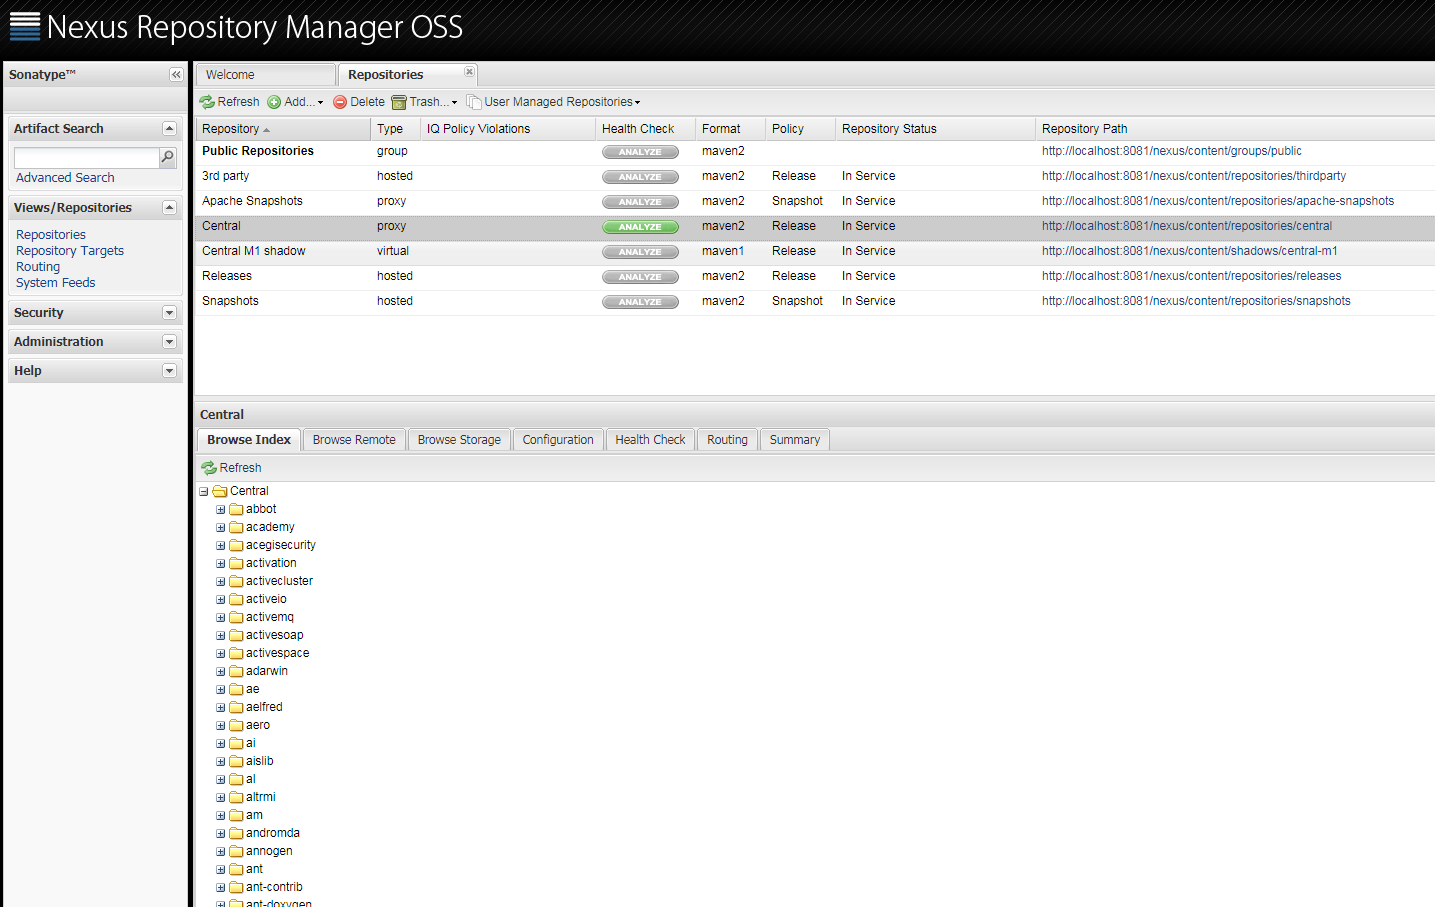Expand the academy tree node

point(221,528)
